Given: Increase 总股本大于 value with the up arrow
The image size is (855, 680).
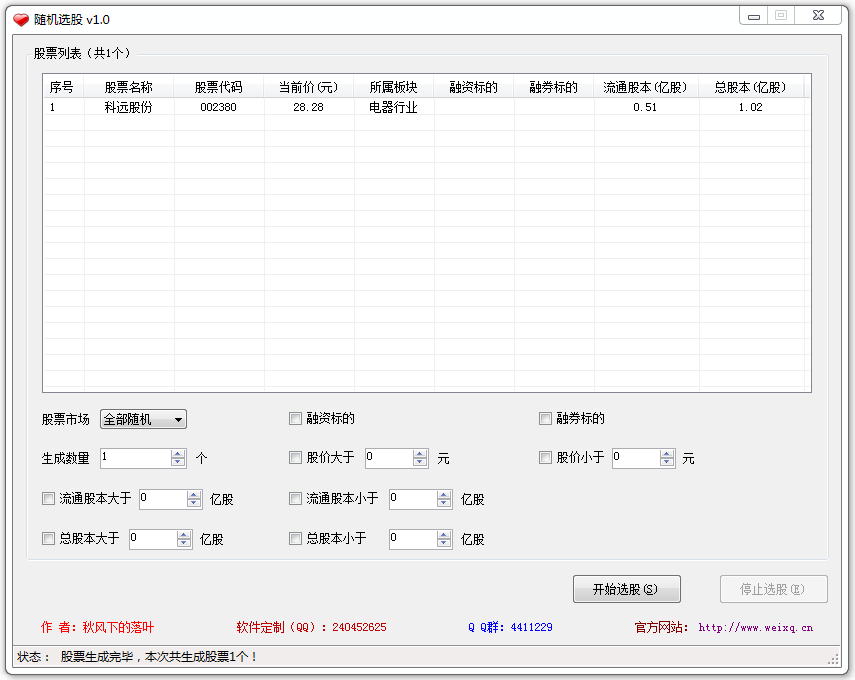Looking at the screenshot, I should coord(184,534).
